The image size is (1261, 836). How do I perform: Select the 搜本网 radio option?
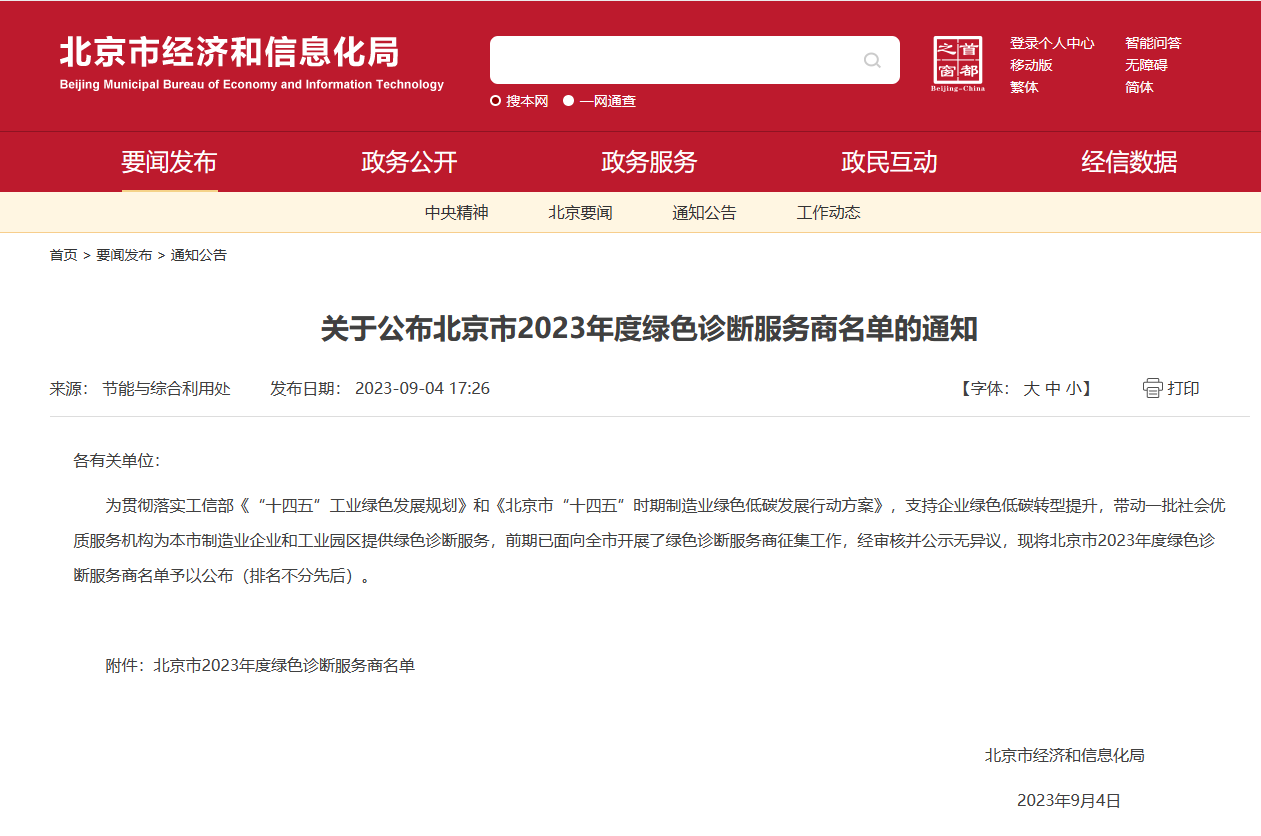[495, 101]
